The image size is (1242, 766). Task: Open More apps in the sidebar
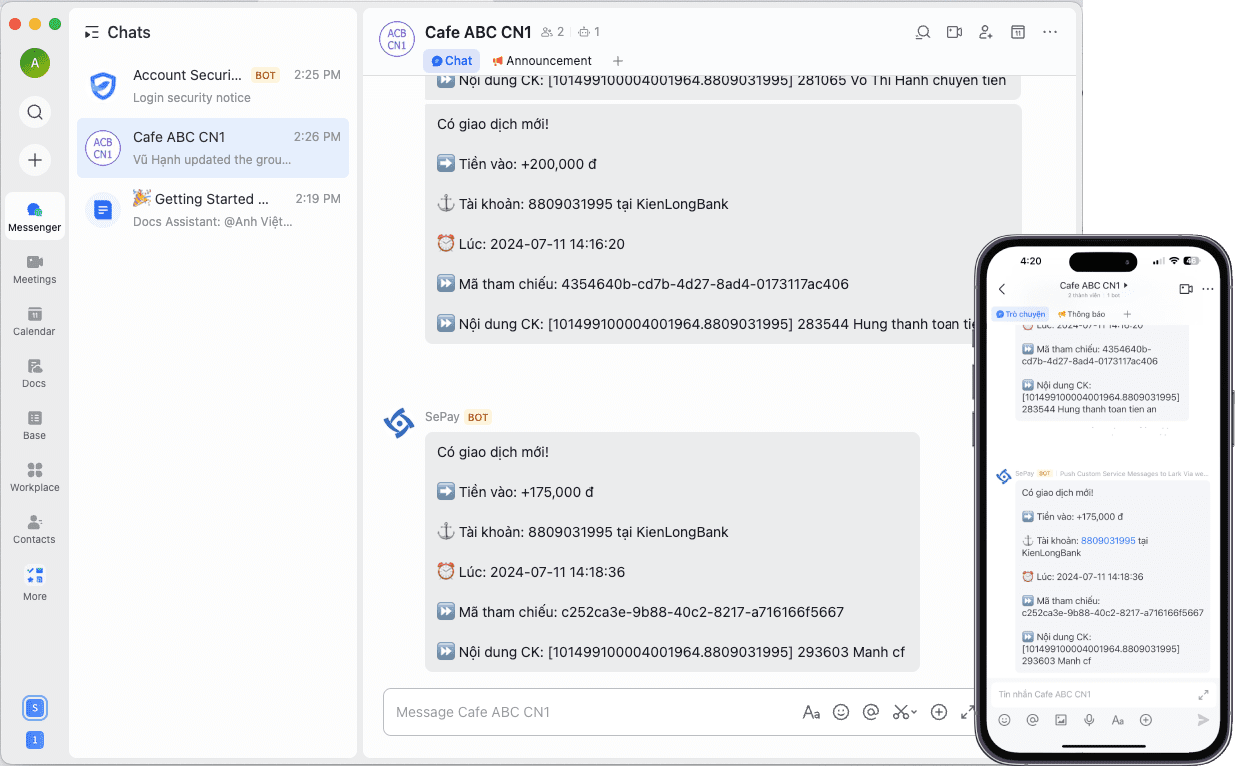pyautogui.click(x=35, y=584)
